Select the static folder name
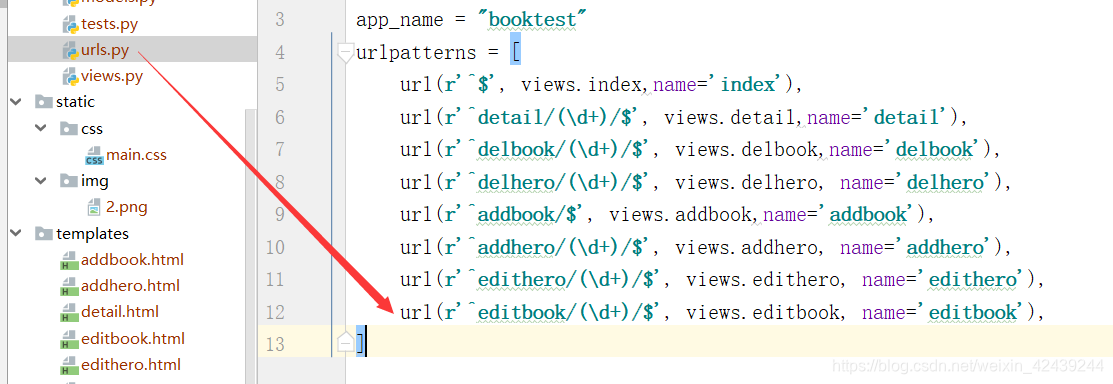The height and width of the screenshot is (384, 1113). (75, 102)
